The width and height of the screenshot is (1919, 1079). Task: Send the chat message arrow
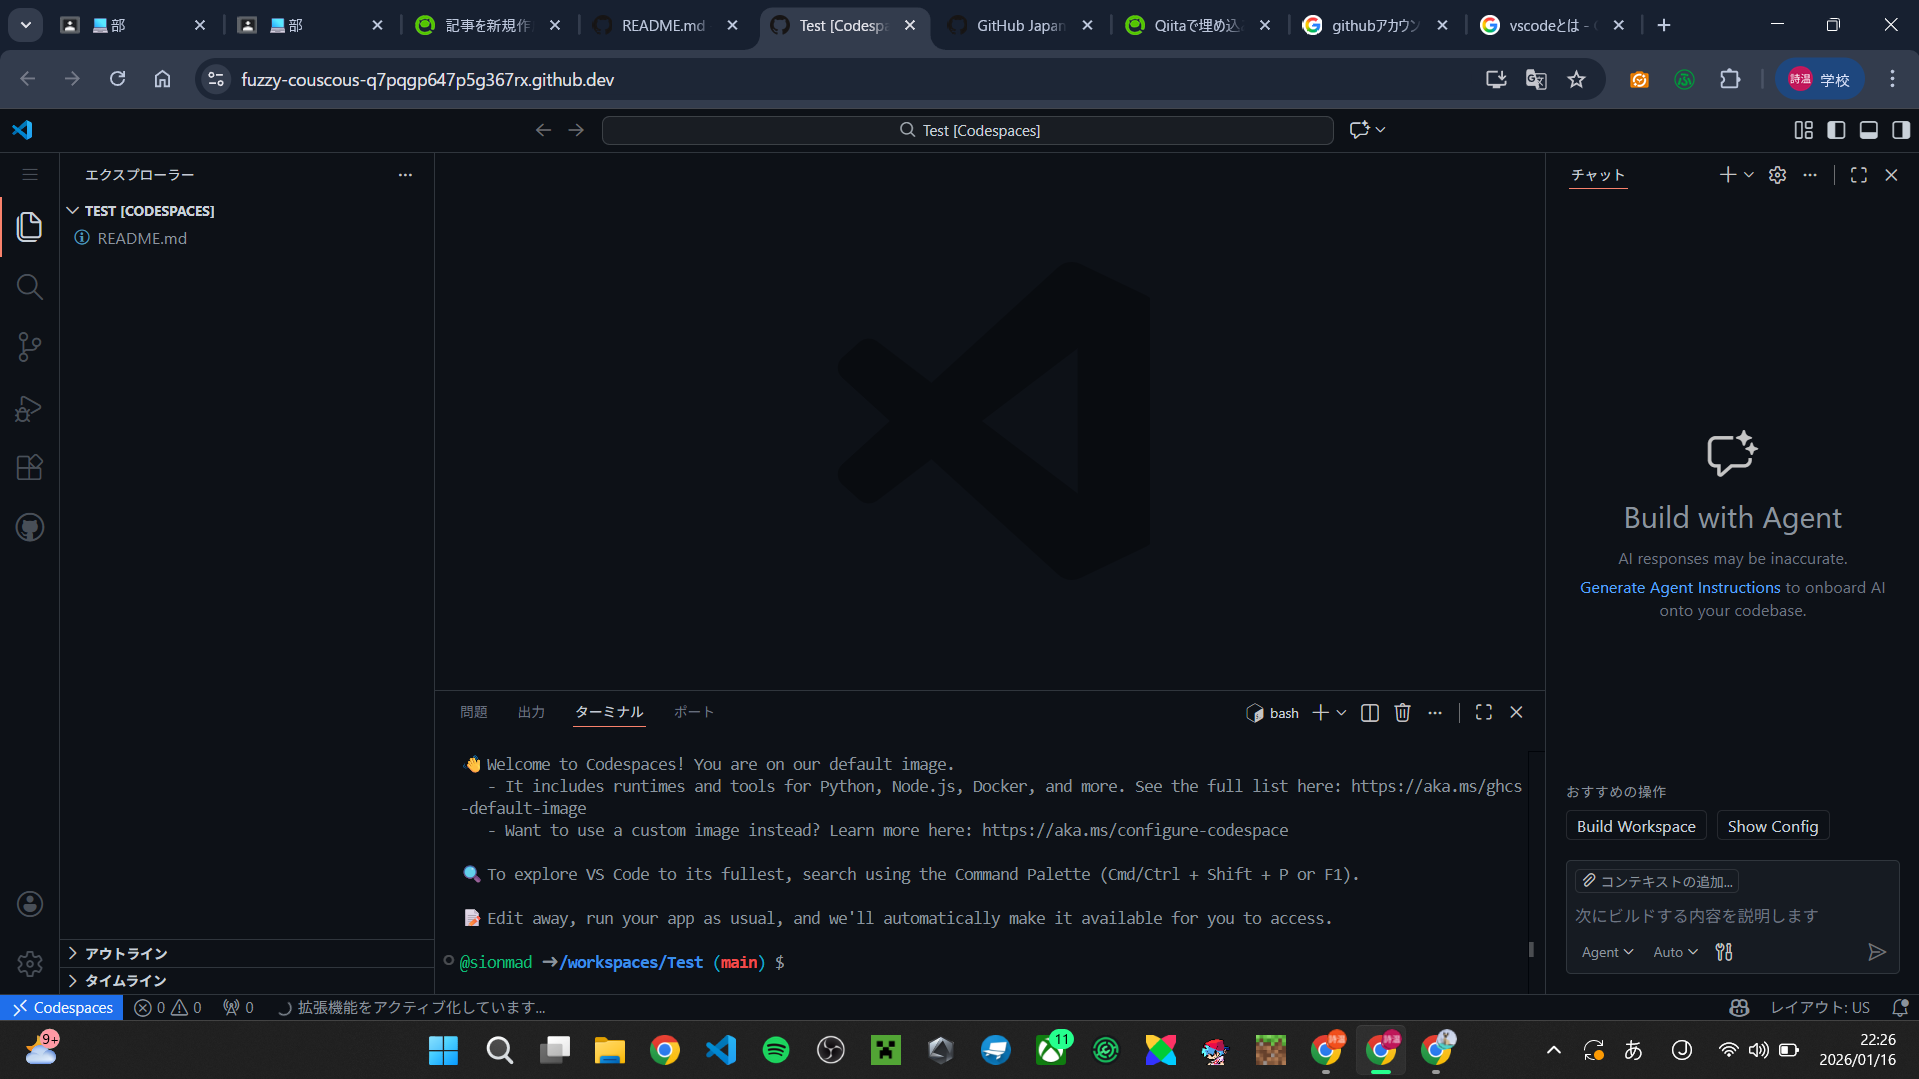(1877, 952)
